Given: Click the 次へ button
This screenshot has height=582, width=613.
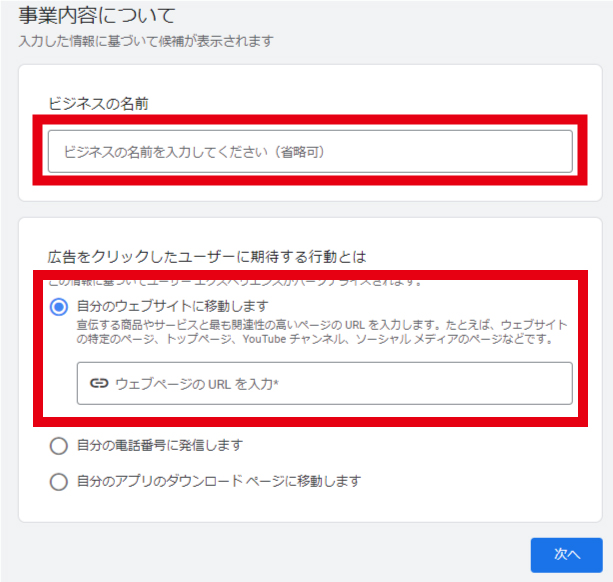Looking at the screenshot, I should pos(566,553).
